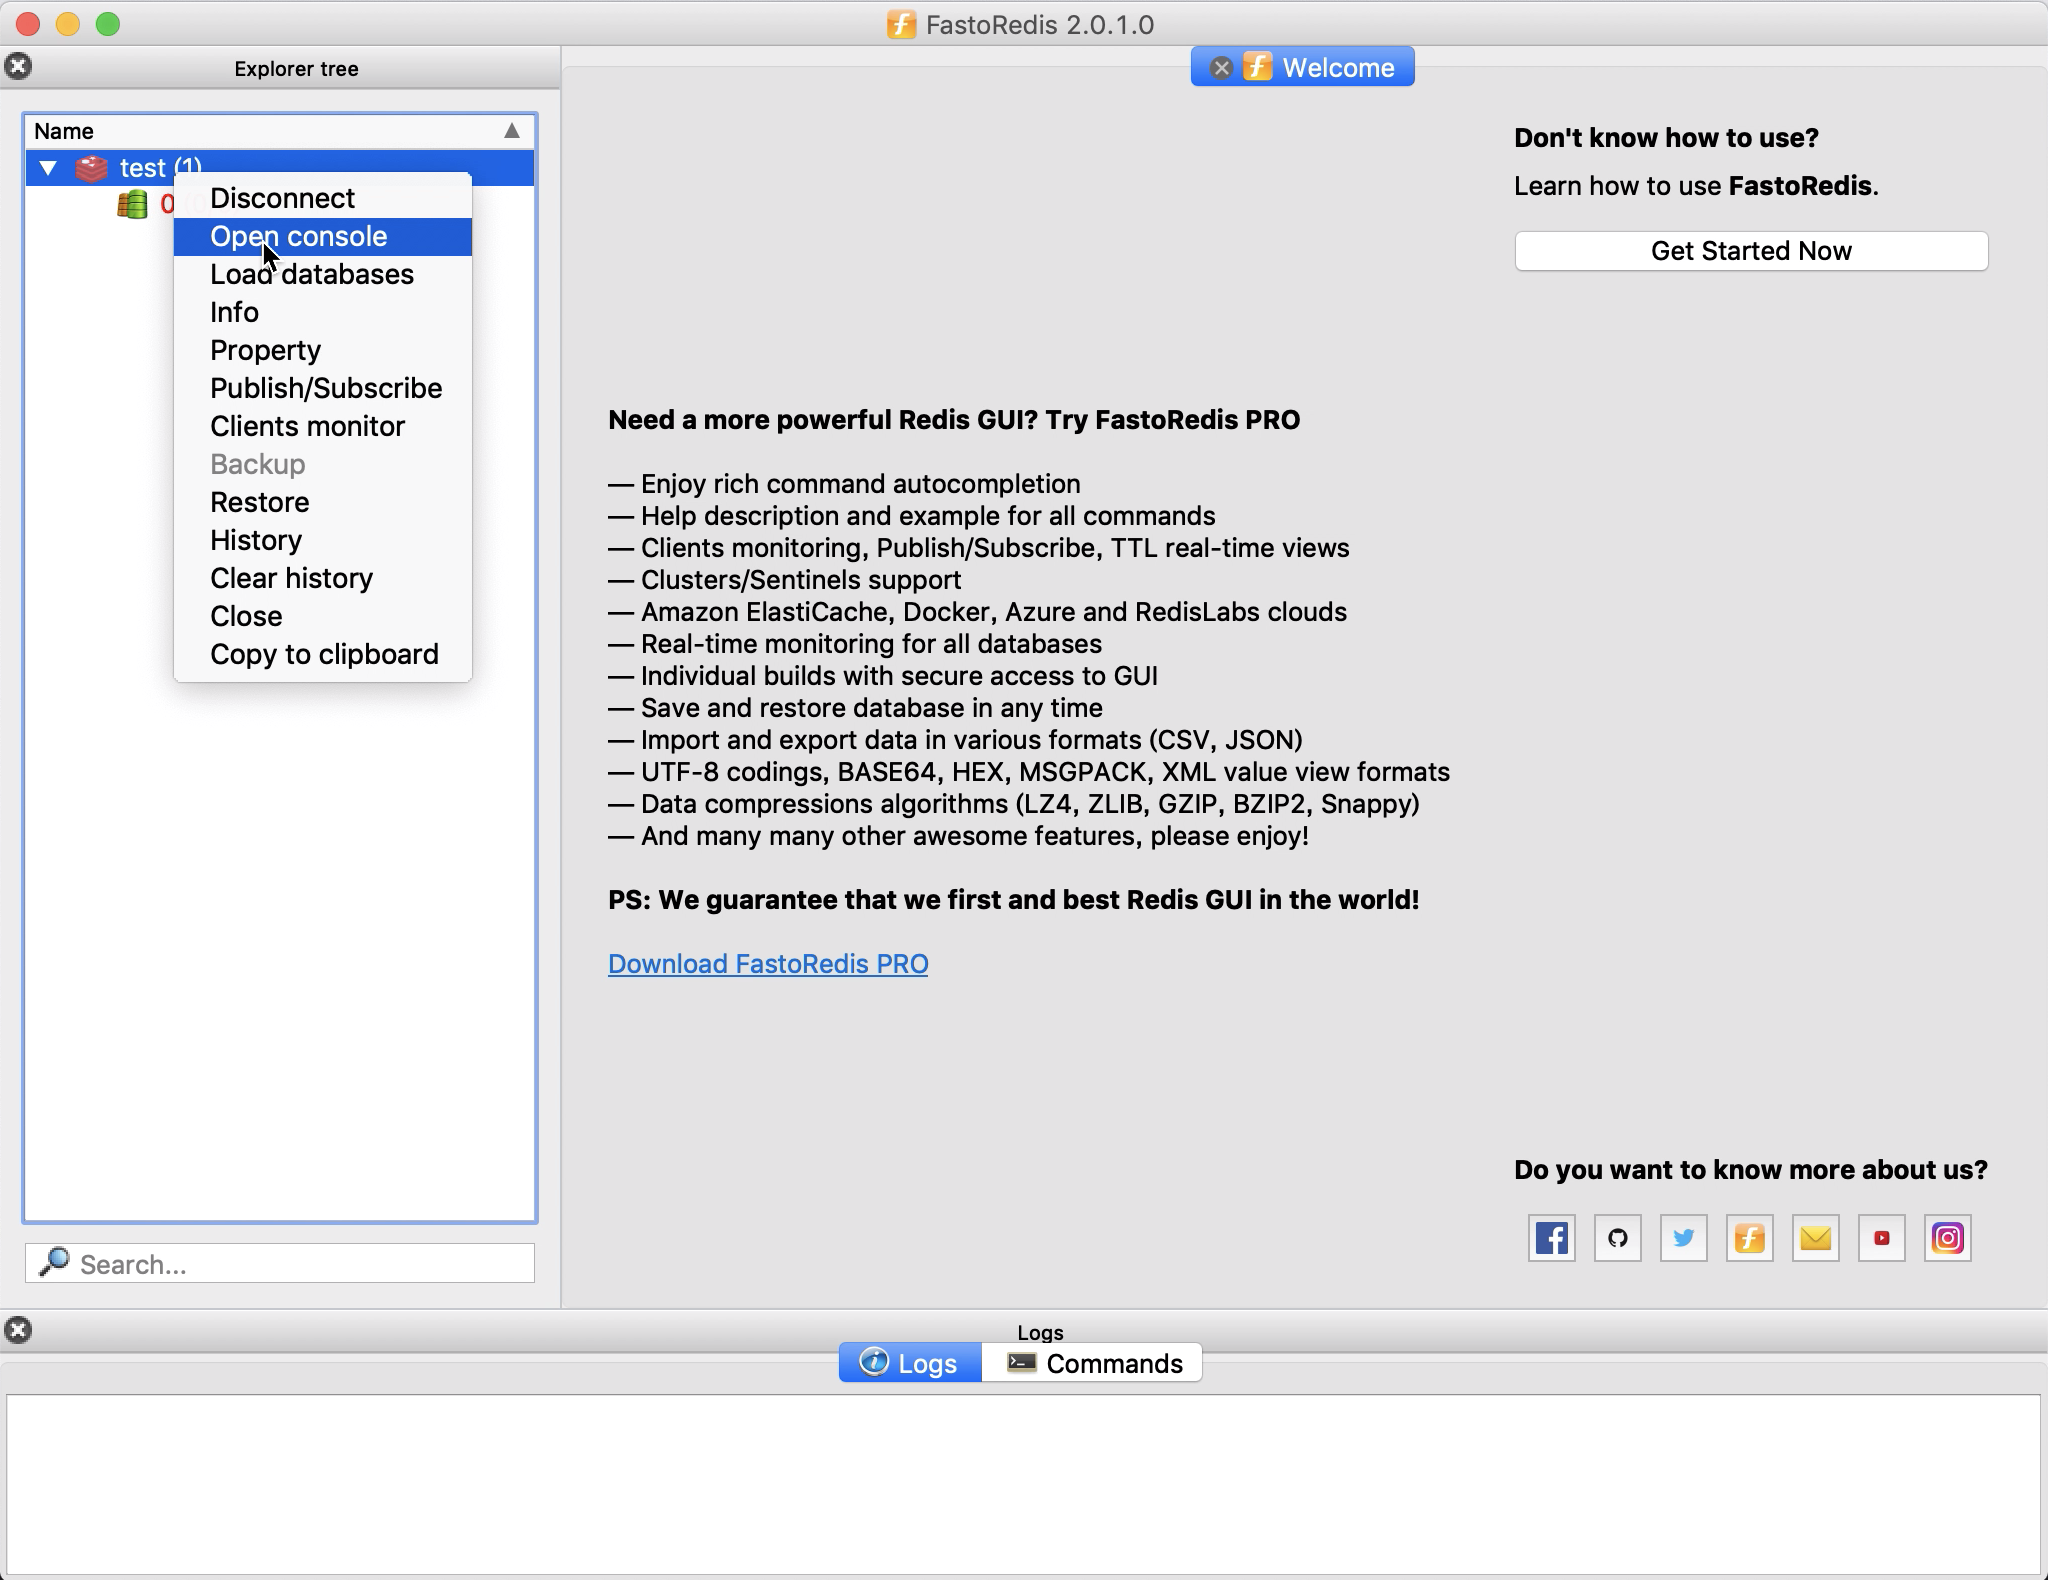Close the Welcome tab
The height and width of the screenshot is (1580, 2048).
point(1220,68)
